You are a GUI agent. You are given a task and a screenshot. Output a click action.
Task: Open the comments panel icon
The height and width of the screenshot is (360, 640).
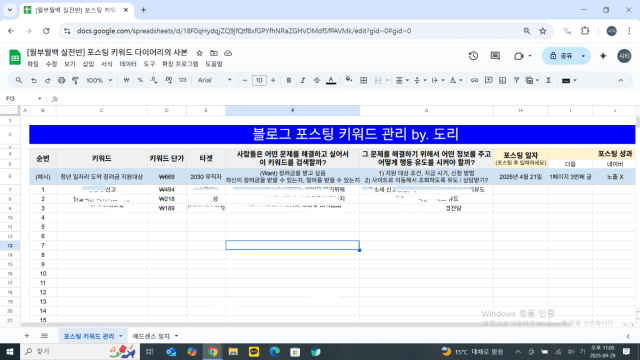(495, 56)
